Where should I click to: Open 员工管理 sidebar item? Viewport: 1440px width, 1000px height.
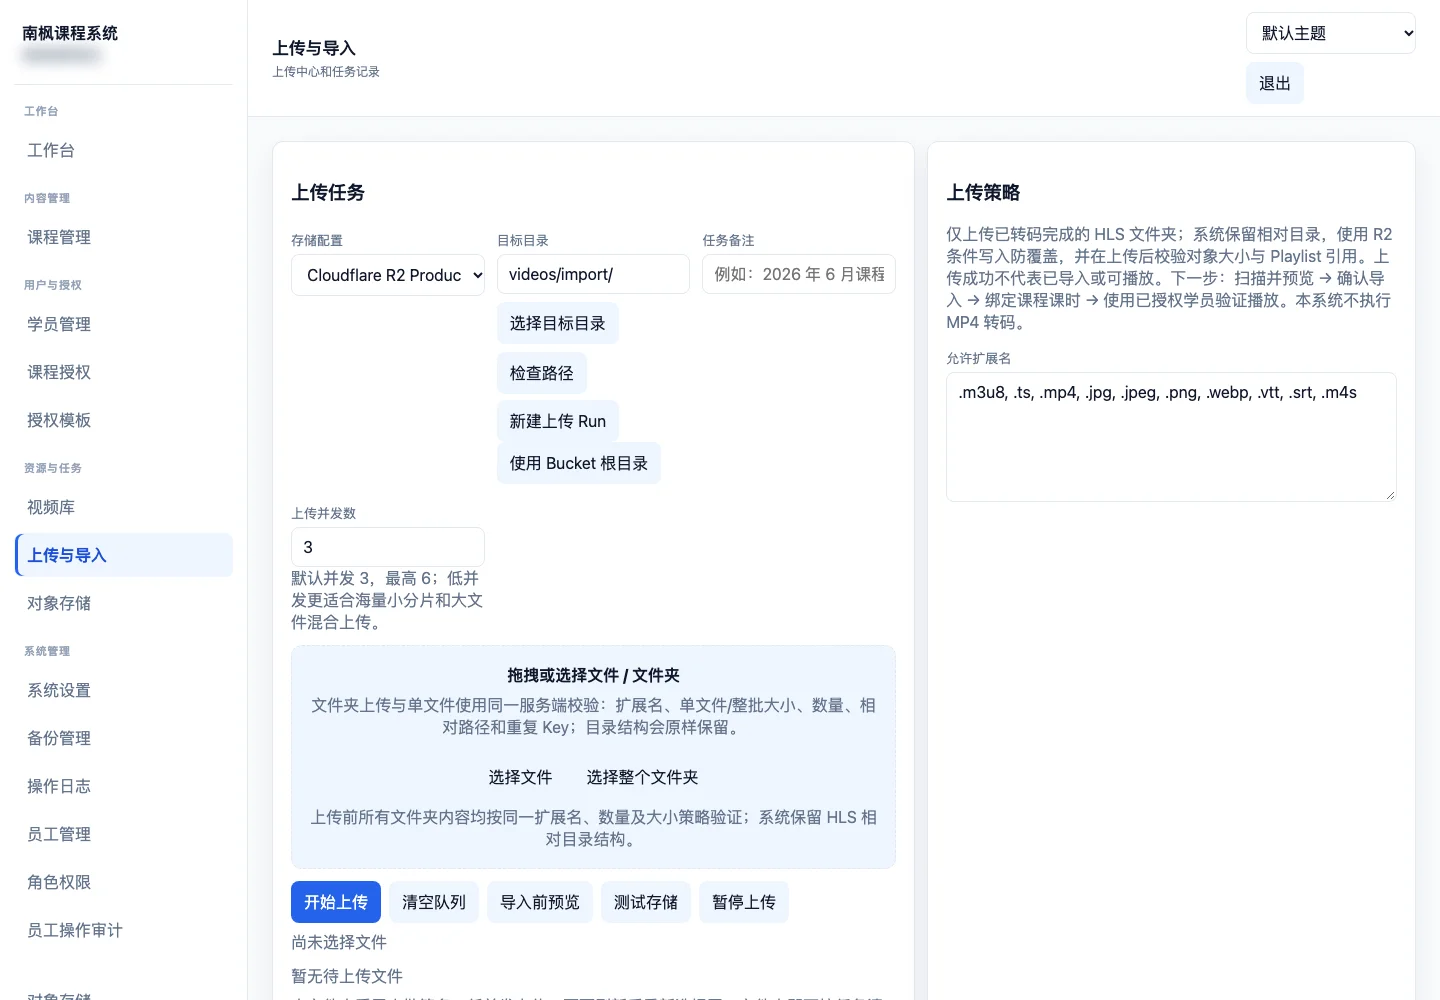click(124, 834)
